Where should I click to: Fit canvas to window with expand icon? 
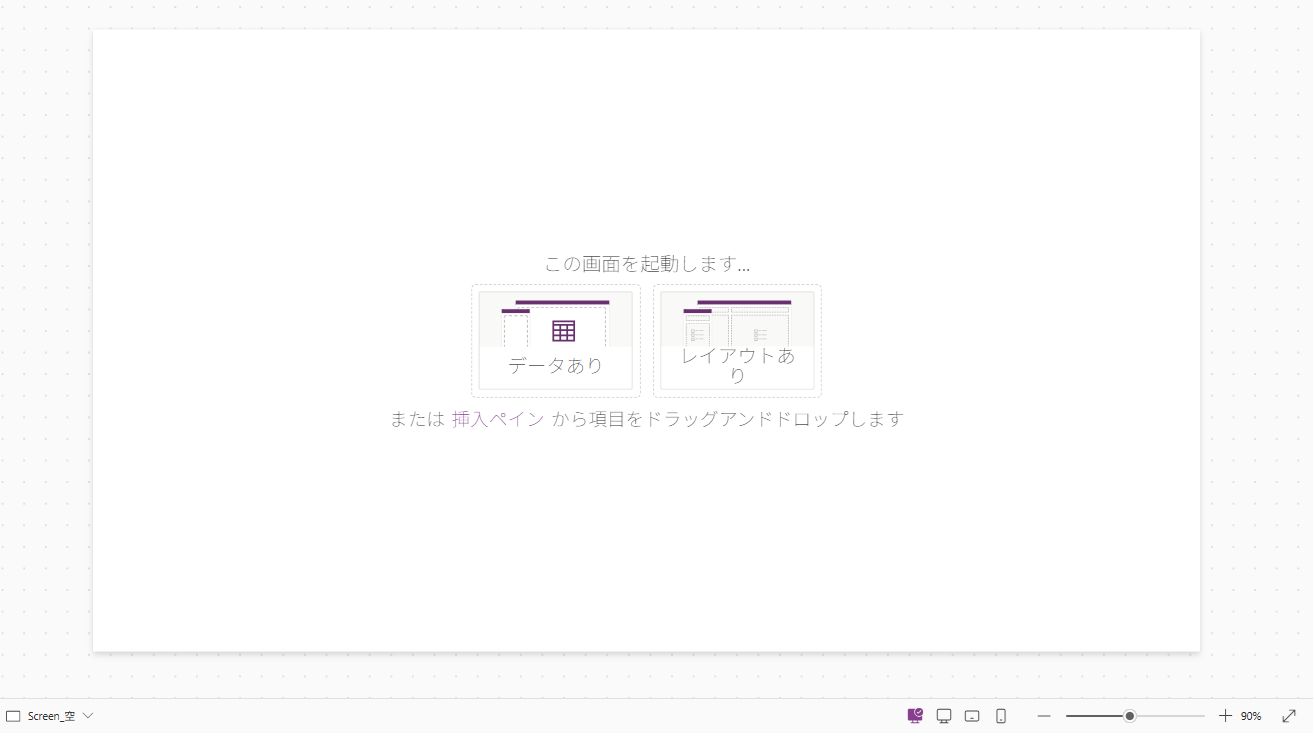1289,716
